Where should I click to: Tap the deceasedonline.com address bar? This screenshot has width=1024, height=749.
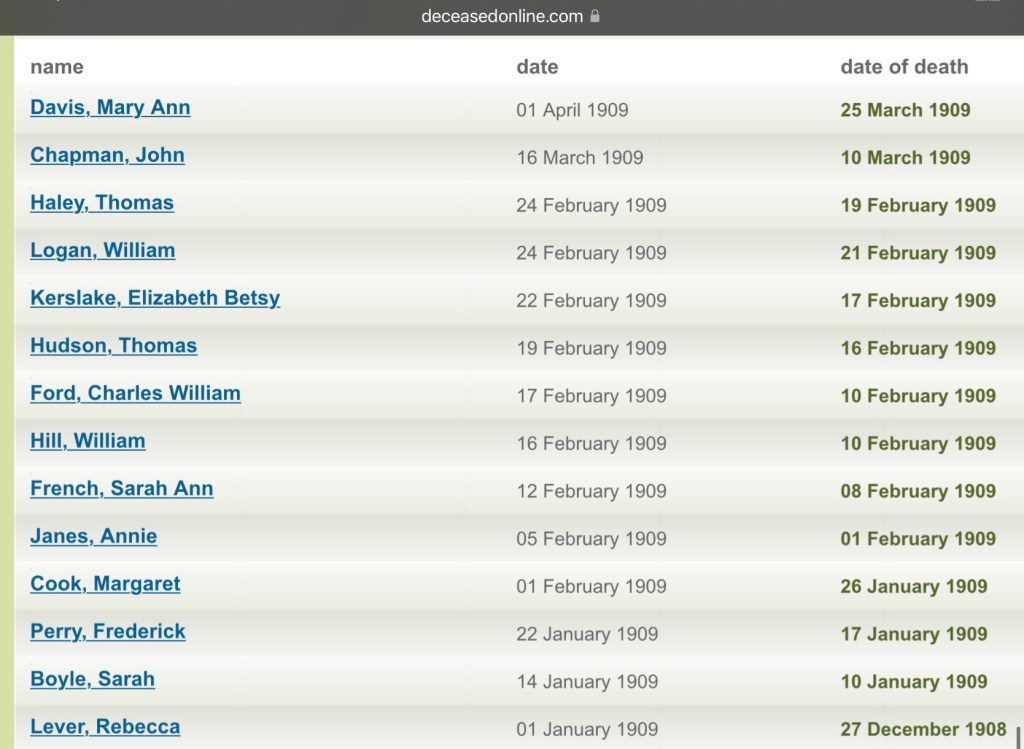click(501, 16)
